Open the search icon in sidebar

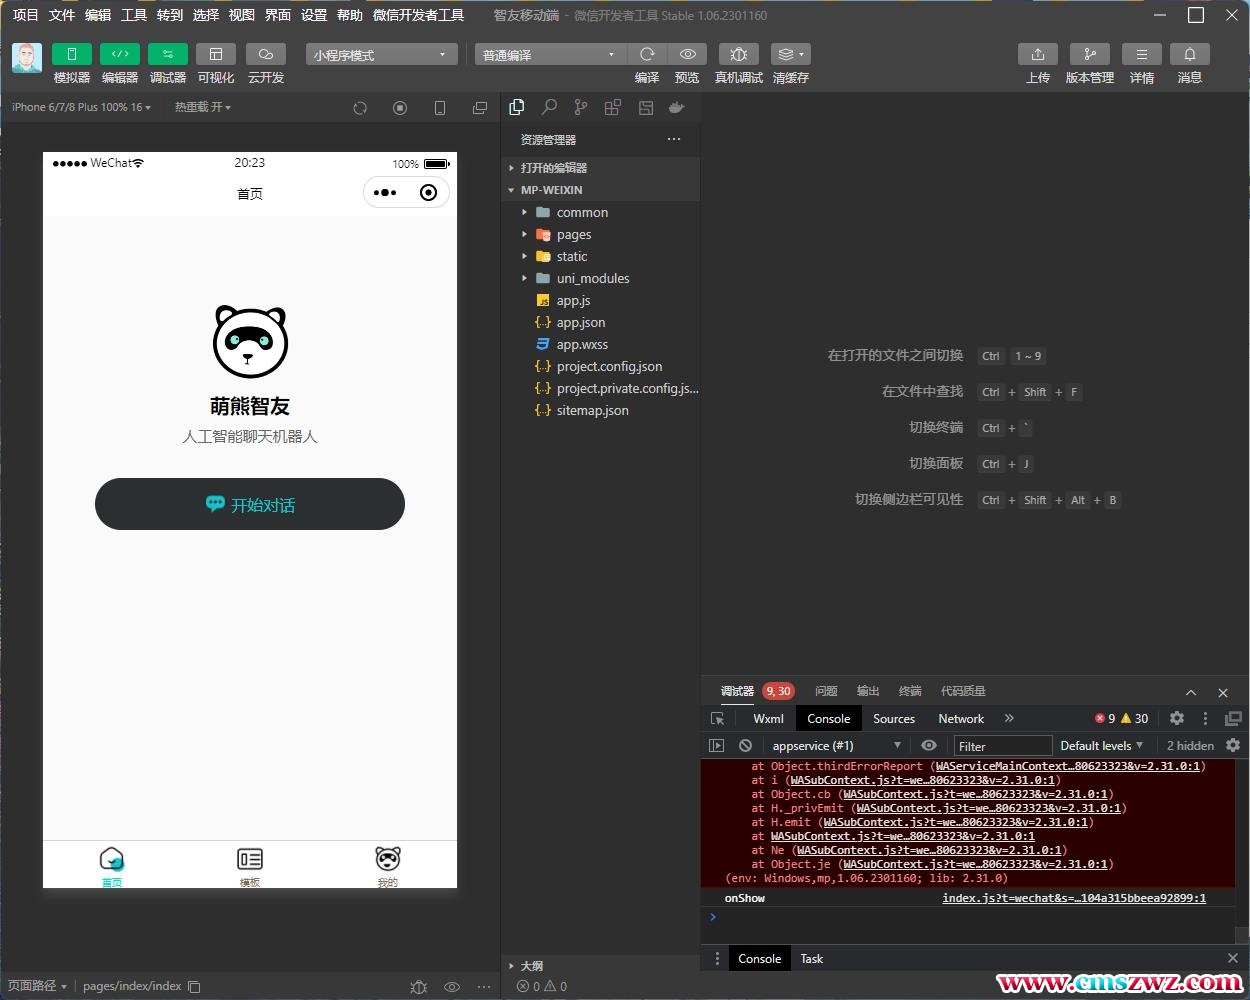coord(549,107)
